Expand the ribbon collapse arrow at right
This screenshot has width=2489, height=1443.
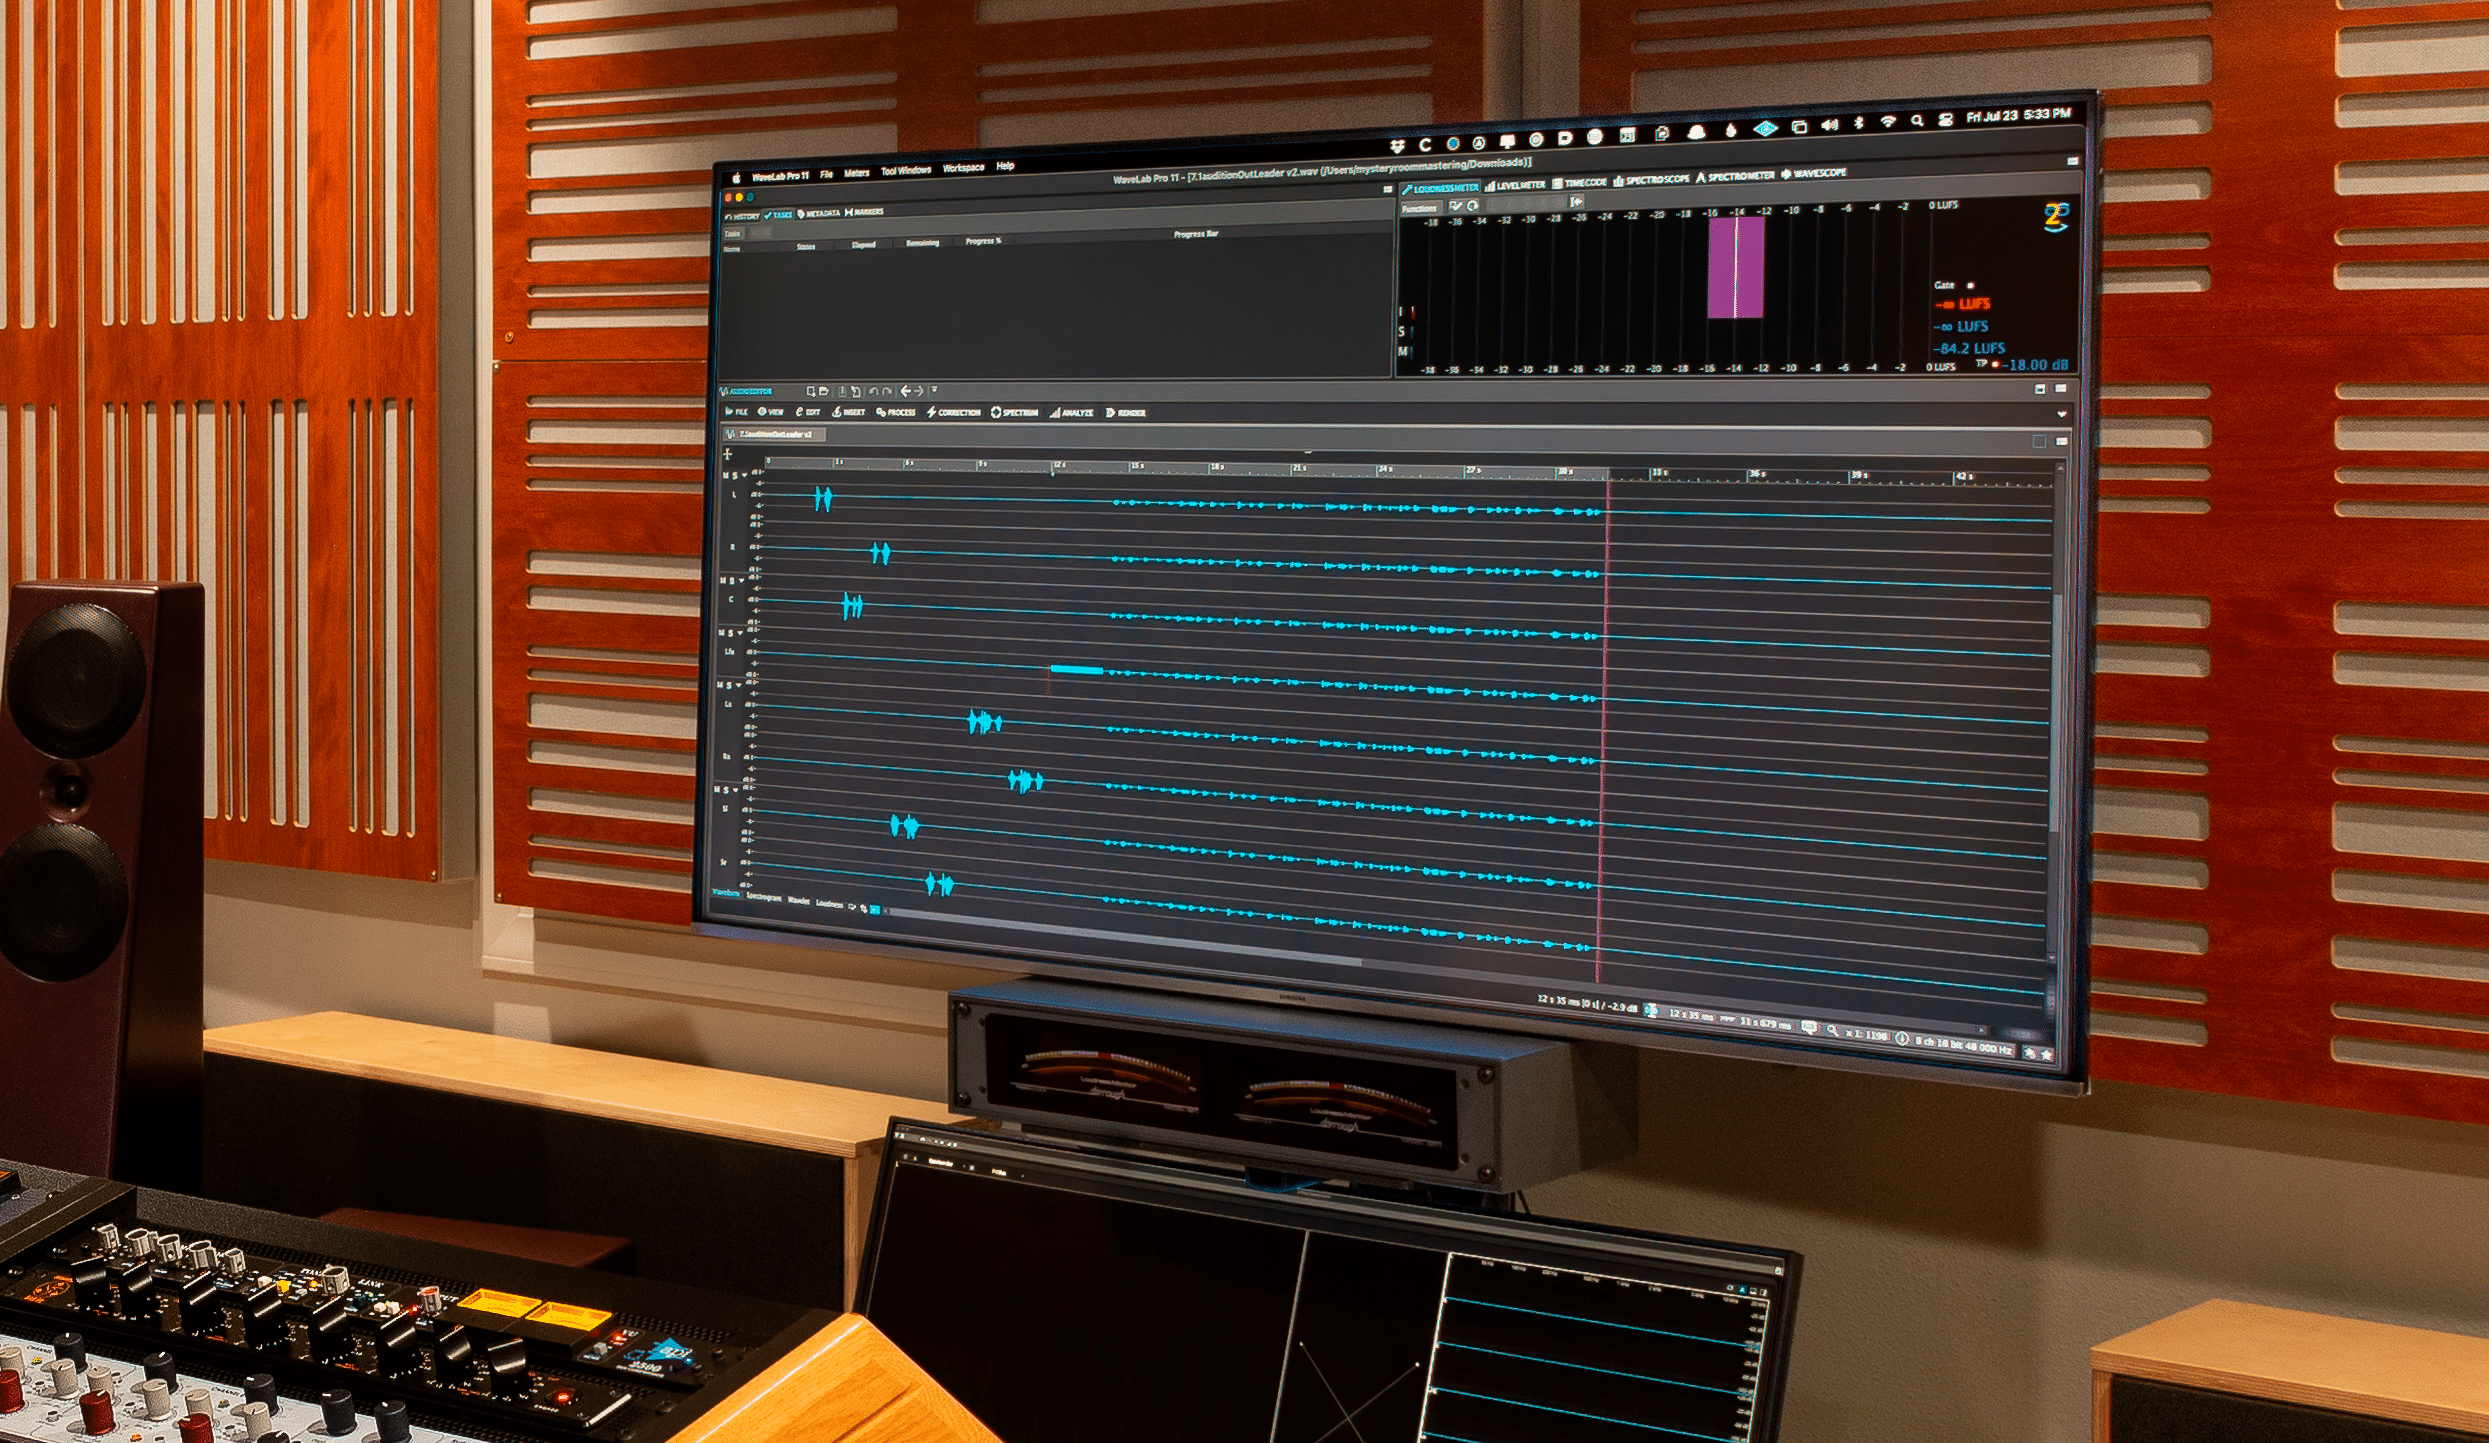click(2061, 414)
